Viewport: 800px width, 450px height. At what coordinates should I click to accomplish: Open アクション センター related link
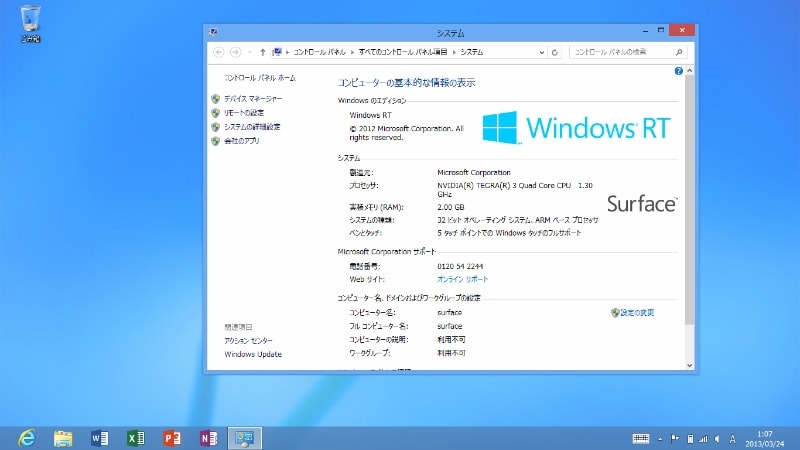(248, 340)
